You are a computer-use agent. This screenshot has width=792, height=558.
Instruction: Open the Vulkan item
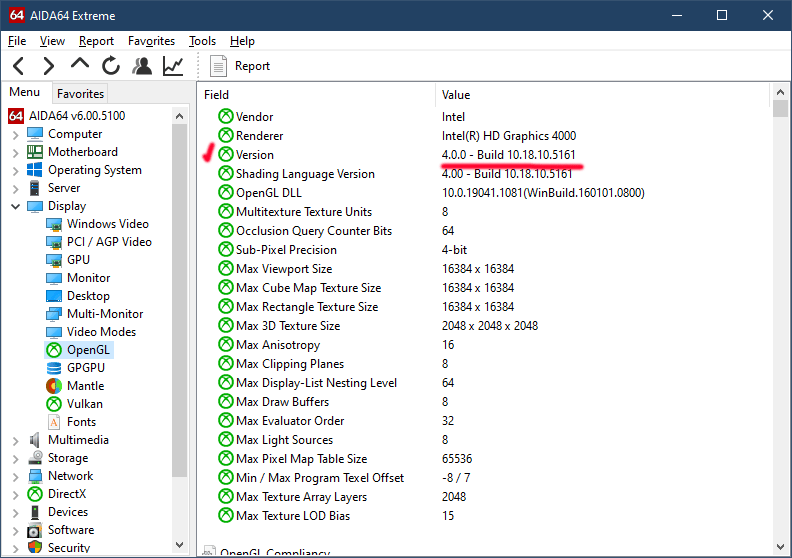(74, 404)
